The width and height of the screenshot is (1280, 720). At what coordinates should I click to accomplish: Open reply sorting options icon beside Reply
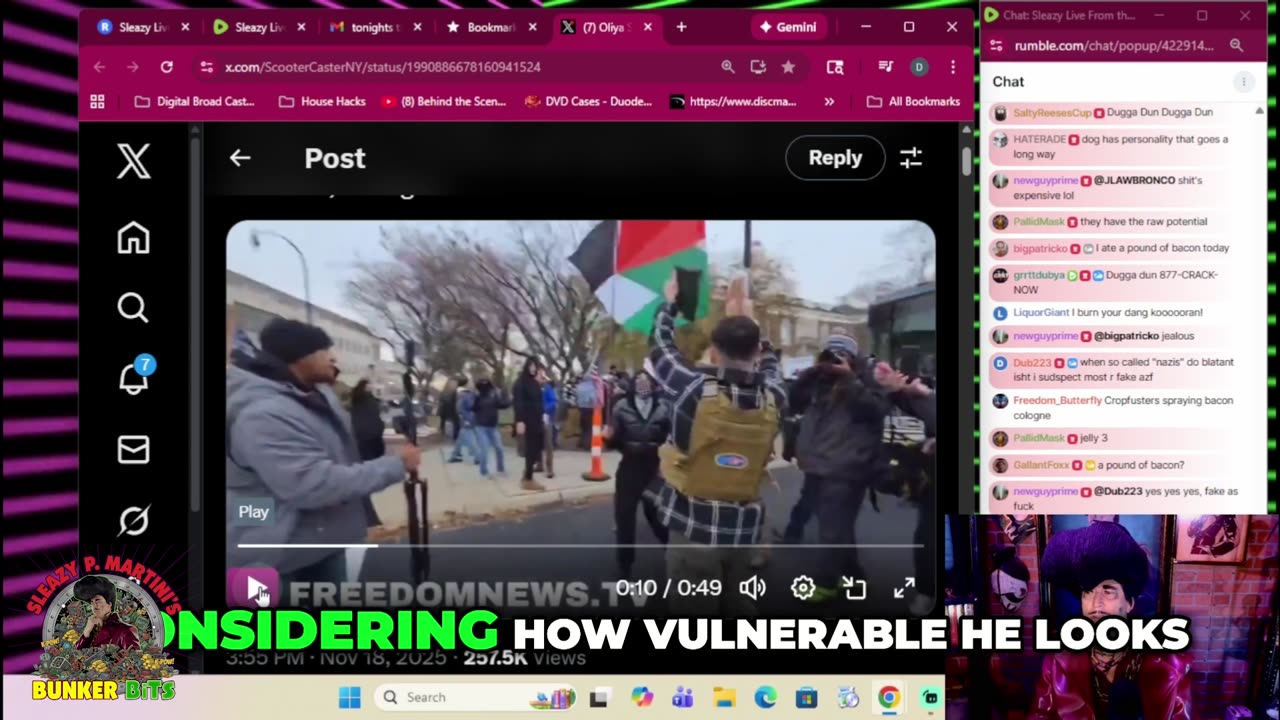coord(910,158)
